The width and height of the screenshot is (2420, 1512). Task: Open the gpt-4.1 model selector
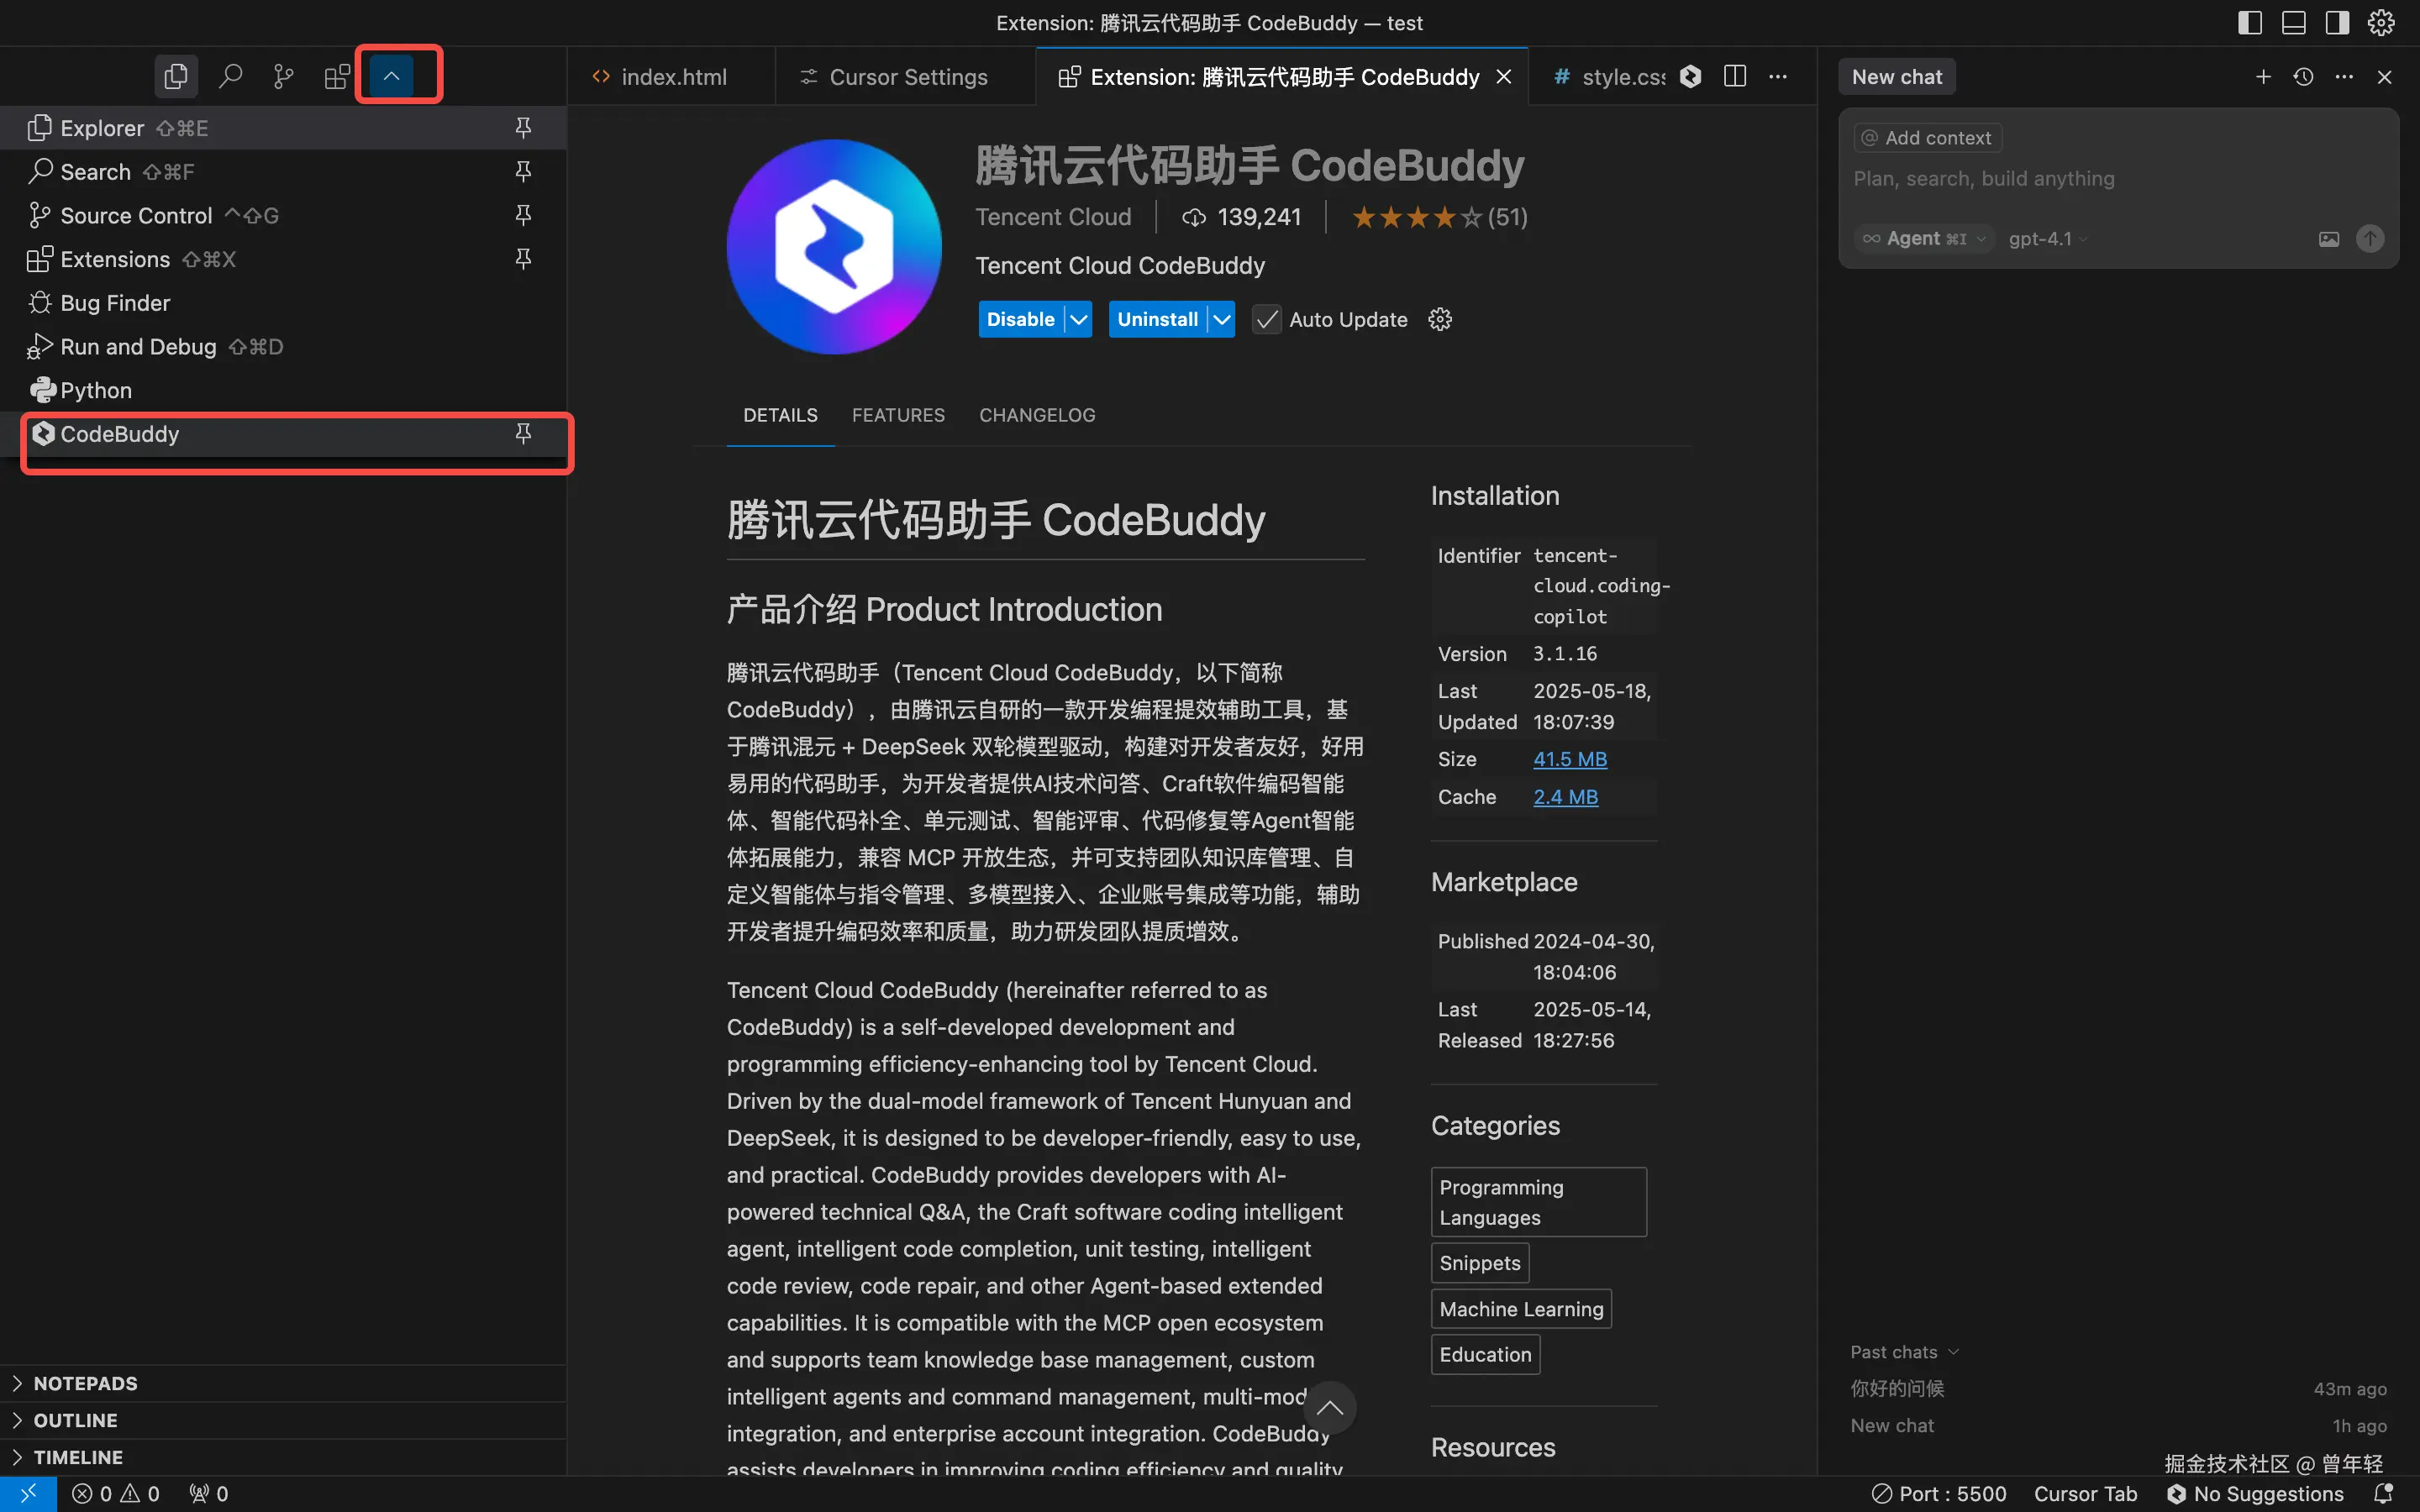coord(2047,239)
